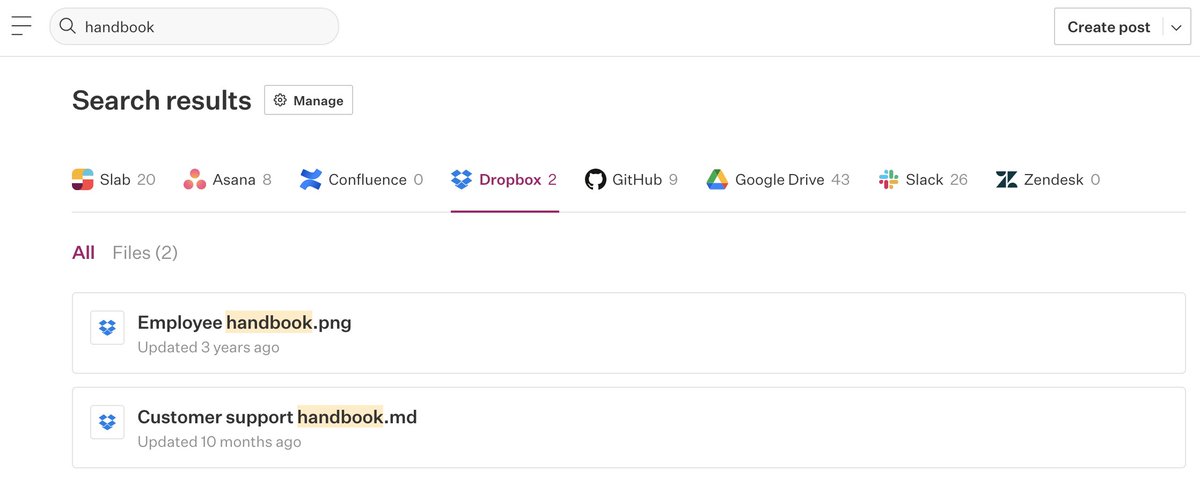
Task: Select the Zendesk source icon
Action: 1007,180
